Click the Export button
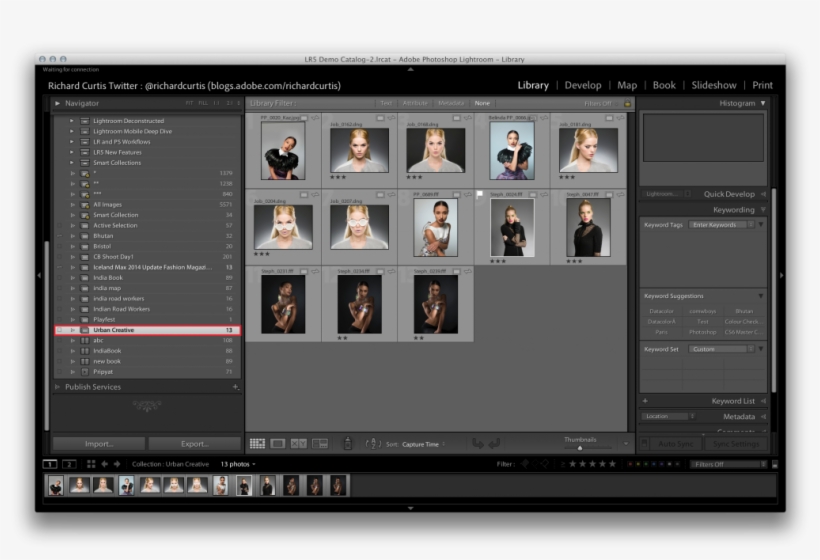 coord(194,443)
